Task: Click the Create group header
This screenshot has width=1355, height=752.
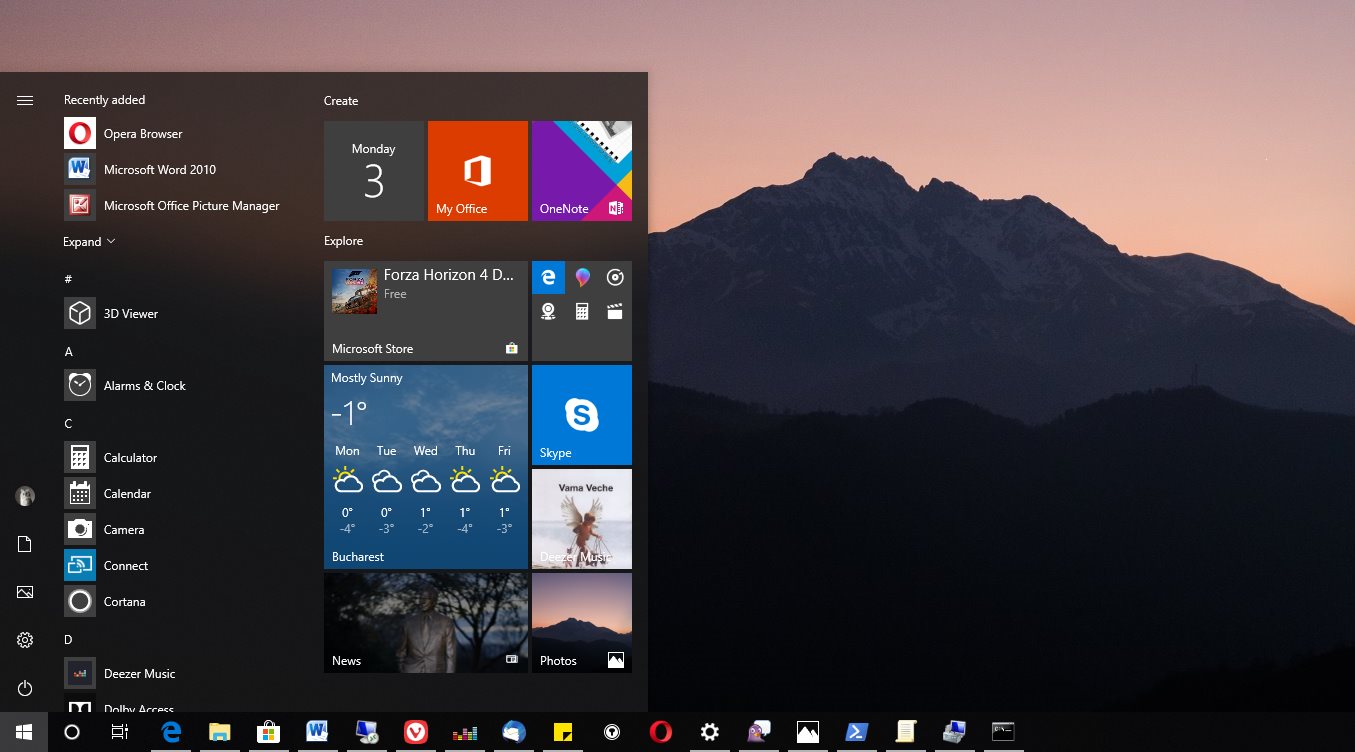Action: tap(341, 101)
